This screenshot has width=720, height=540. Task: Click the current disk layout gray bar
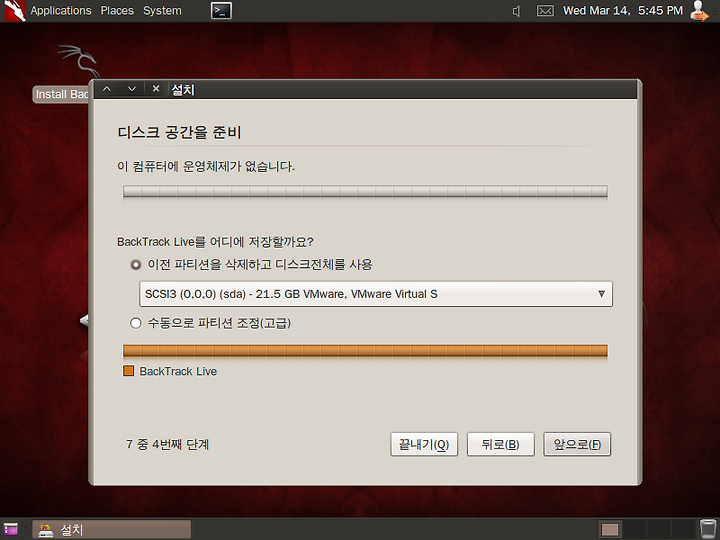(x=365, y=191)
